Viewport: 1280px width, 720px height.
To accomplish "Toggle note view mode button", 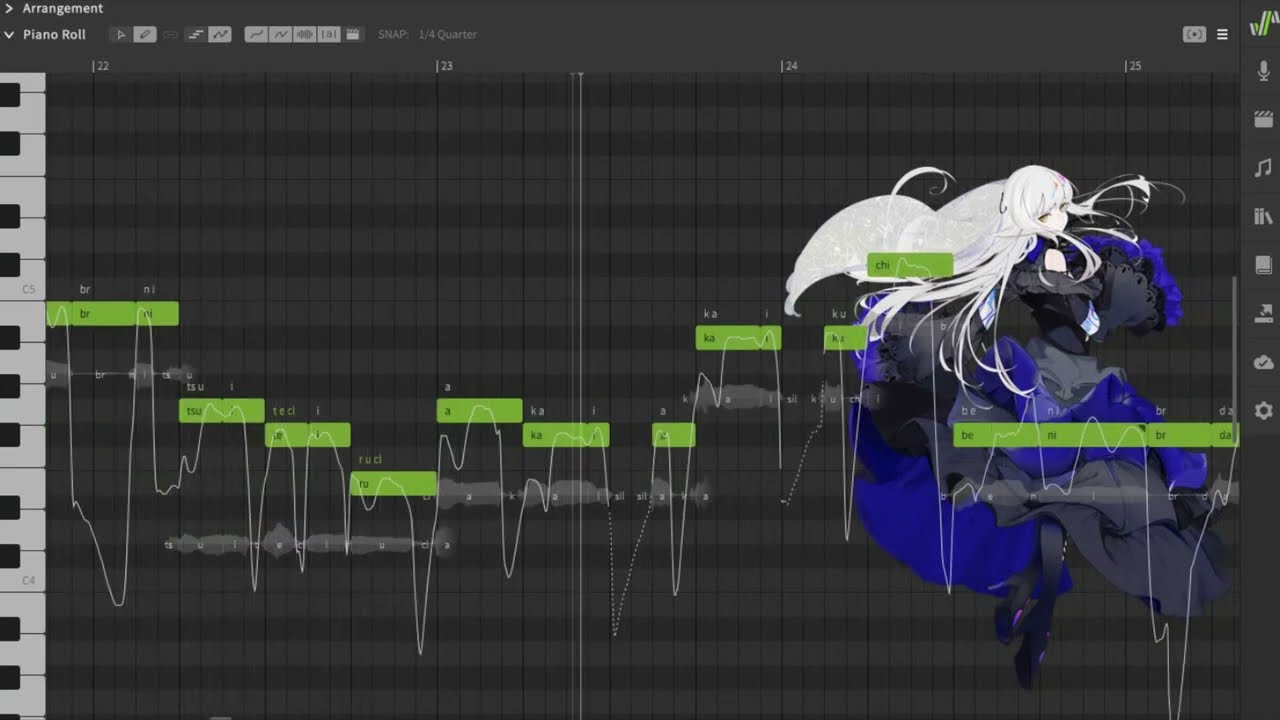I will click(x=195, y=34).
